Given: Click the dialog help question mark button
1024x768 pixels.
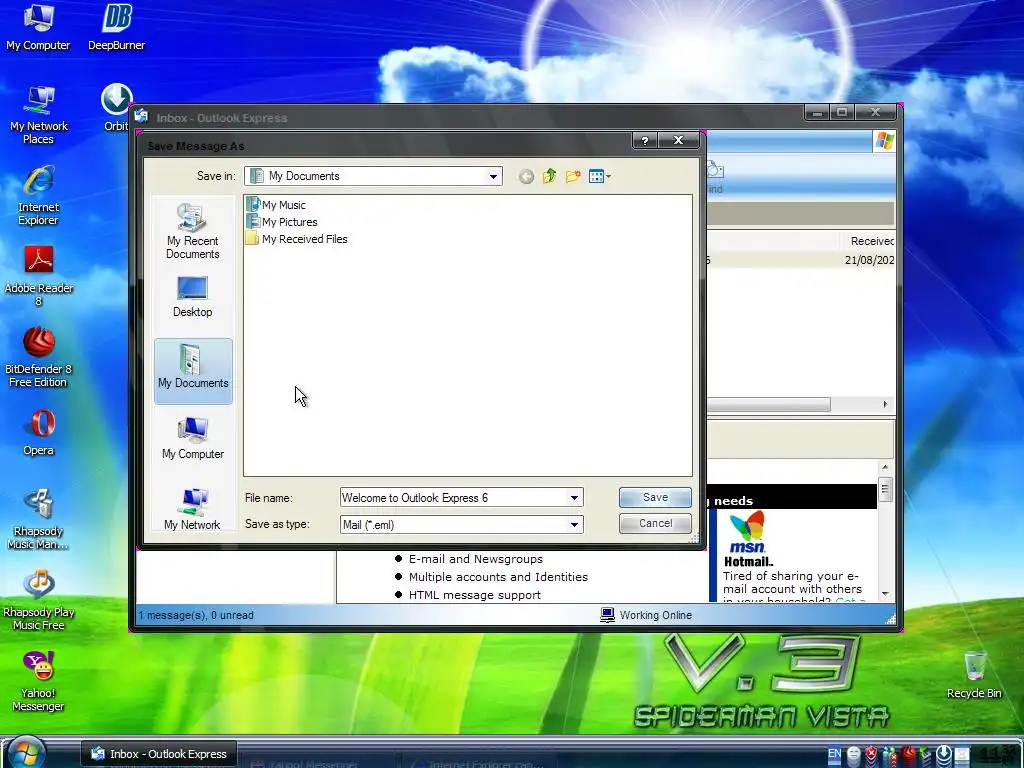Looking at the screenshot, I should (645, 140).
